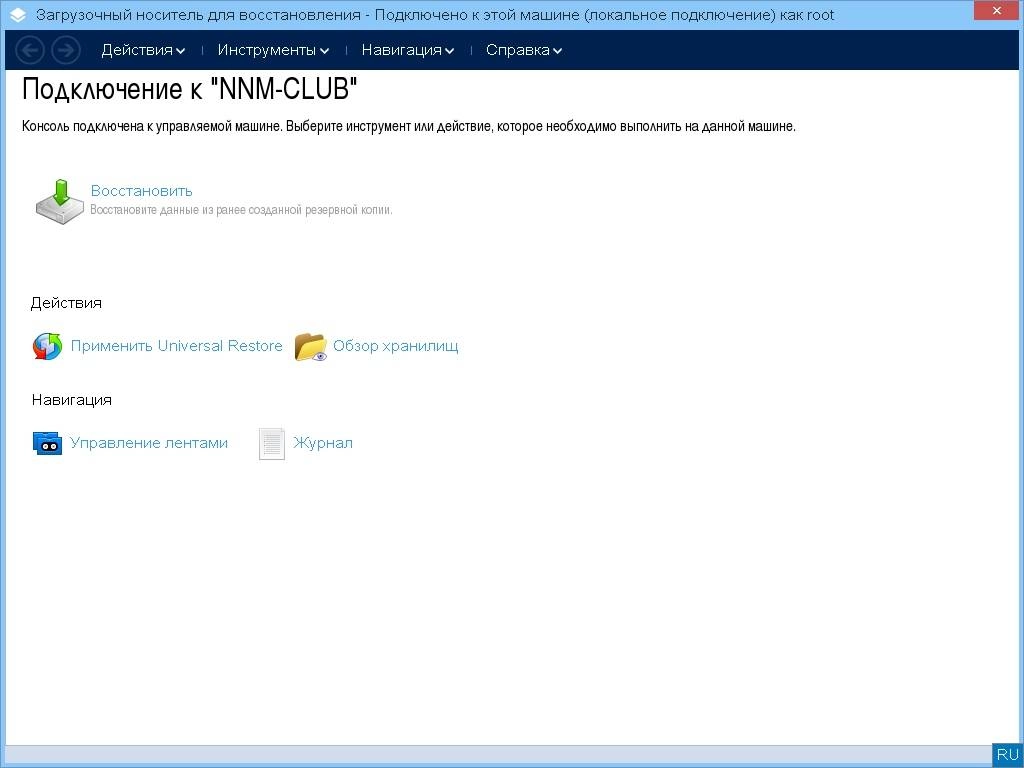The image size is (1024, 768).
Task: Click the RU language indicator
Action: [x=1008, y=755]
